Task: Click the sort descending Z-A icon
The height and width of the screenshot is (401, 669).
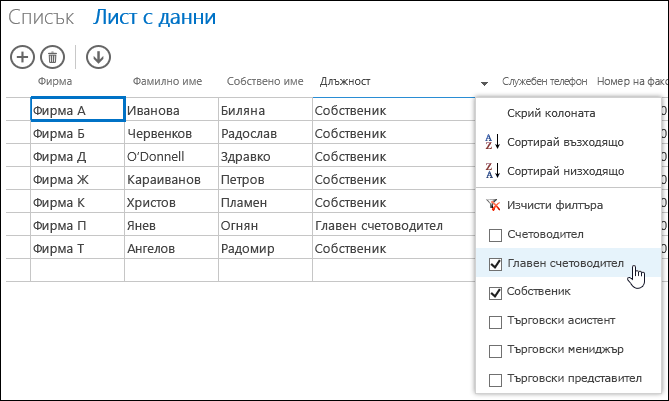Action: 492,171
